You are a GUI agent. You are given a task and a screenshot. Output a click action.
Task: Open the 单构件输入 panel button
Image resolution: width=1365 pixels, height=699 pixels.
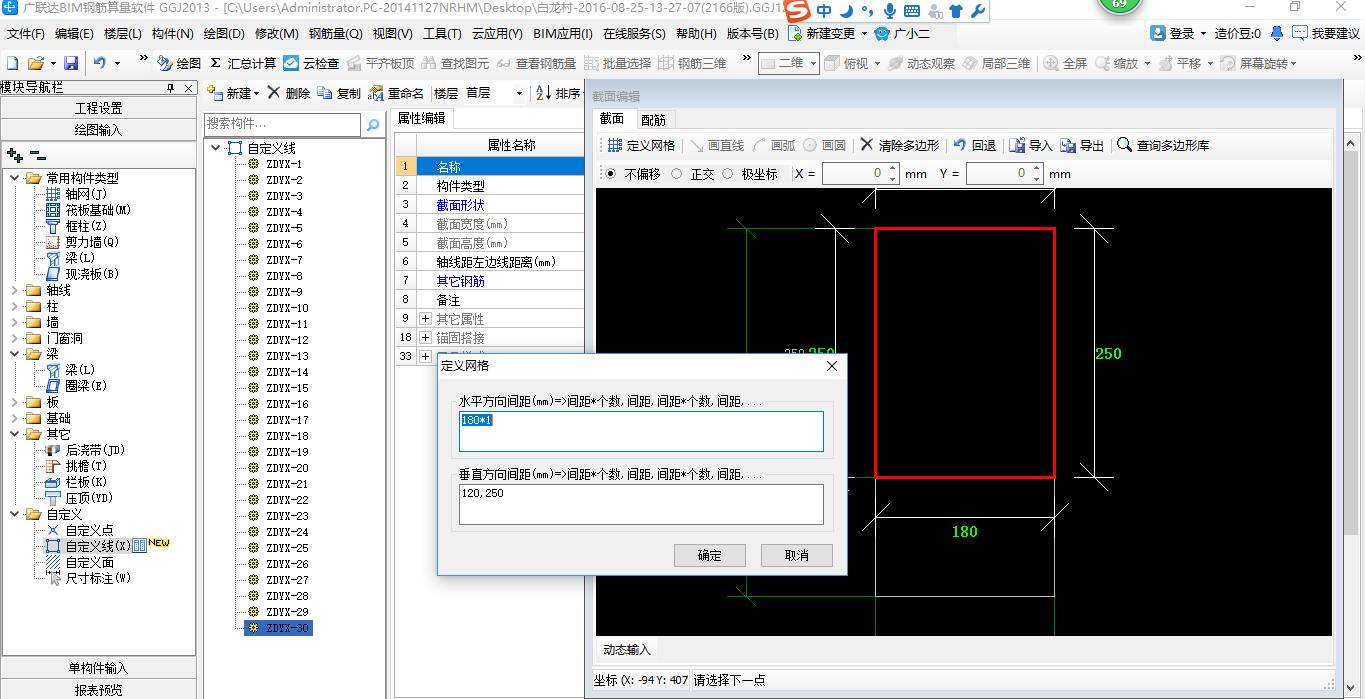point(98,668)
